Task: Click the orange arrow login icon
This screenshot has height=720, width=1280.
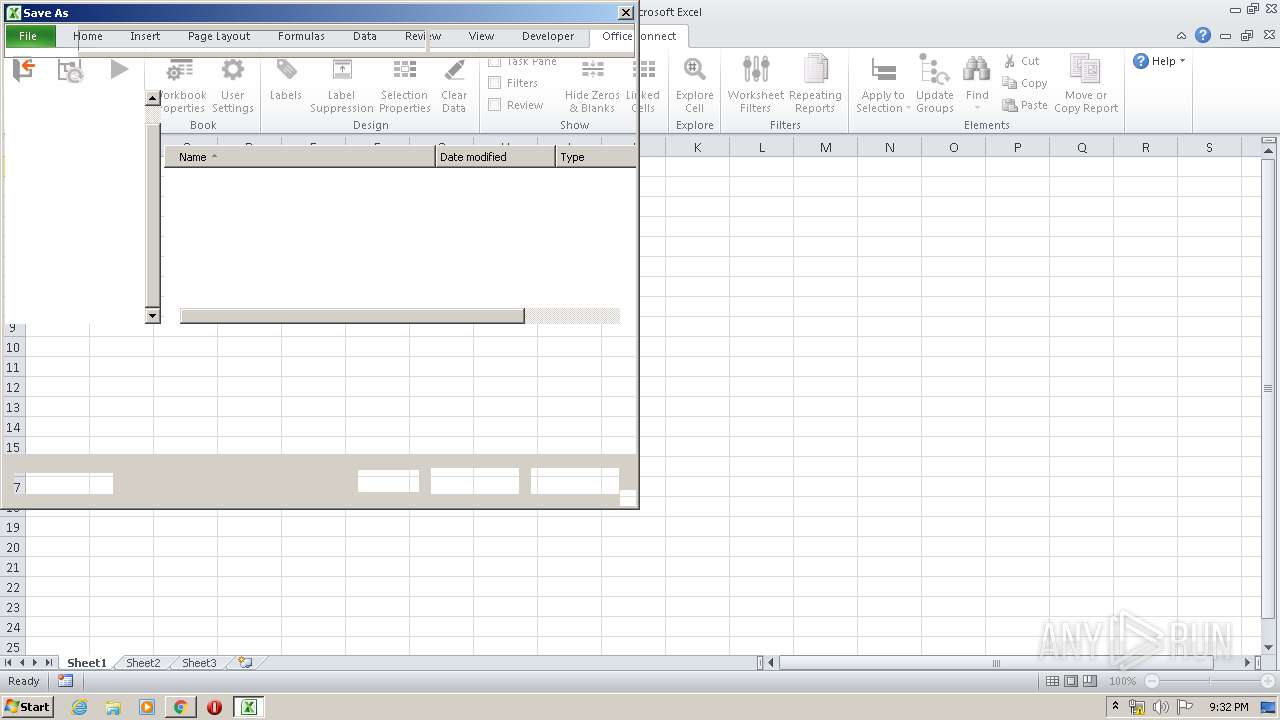Action: point(24,70)
